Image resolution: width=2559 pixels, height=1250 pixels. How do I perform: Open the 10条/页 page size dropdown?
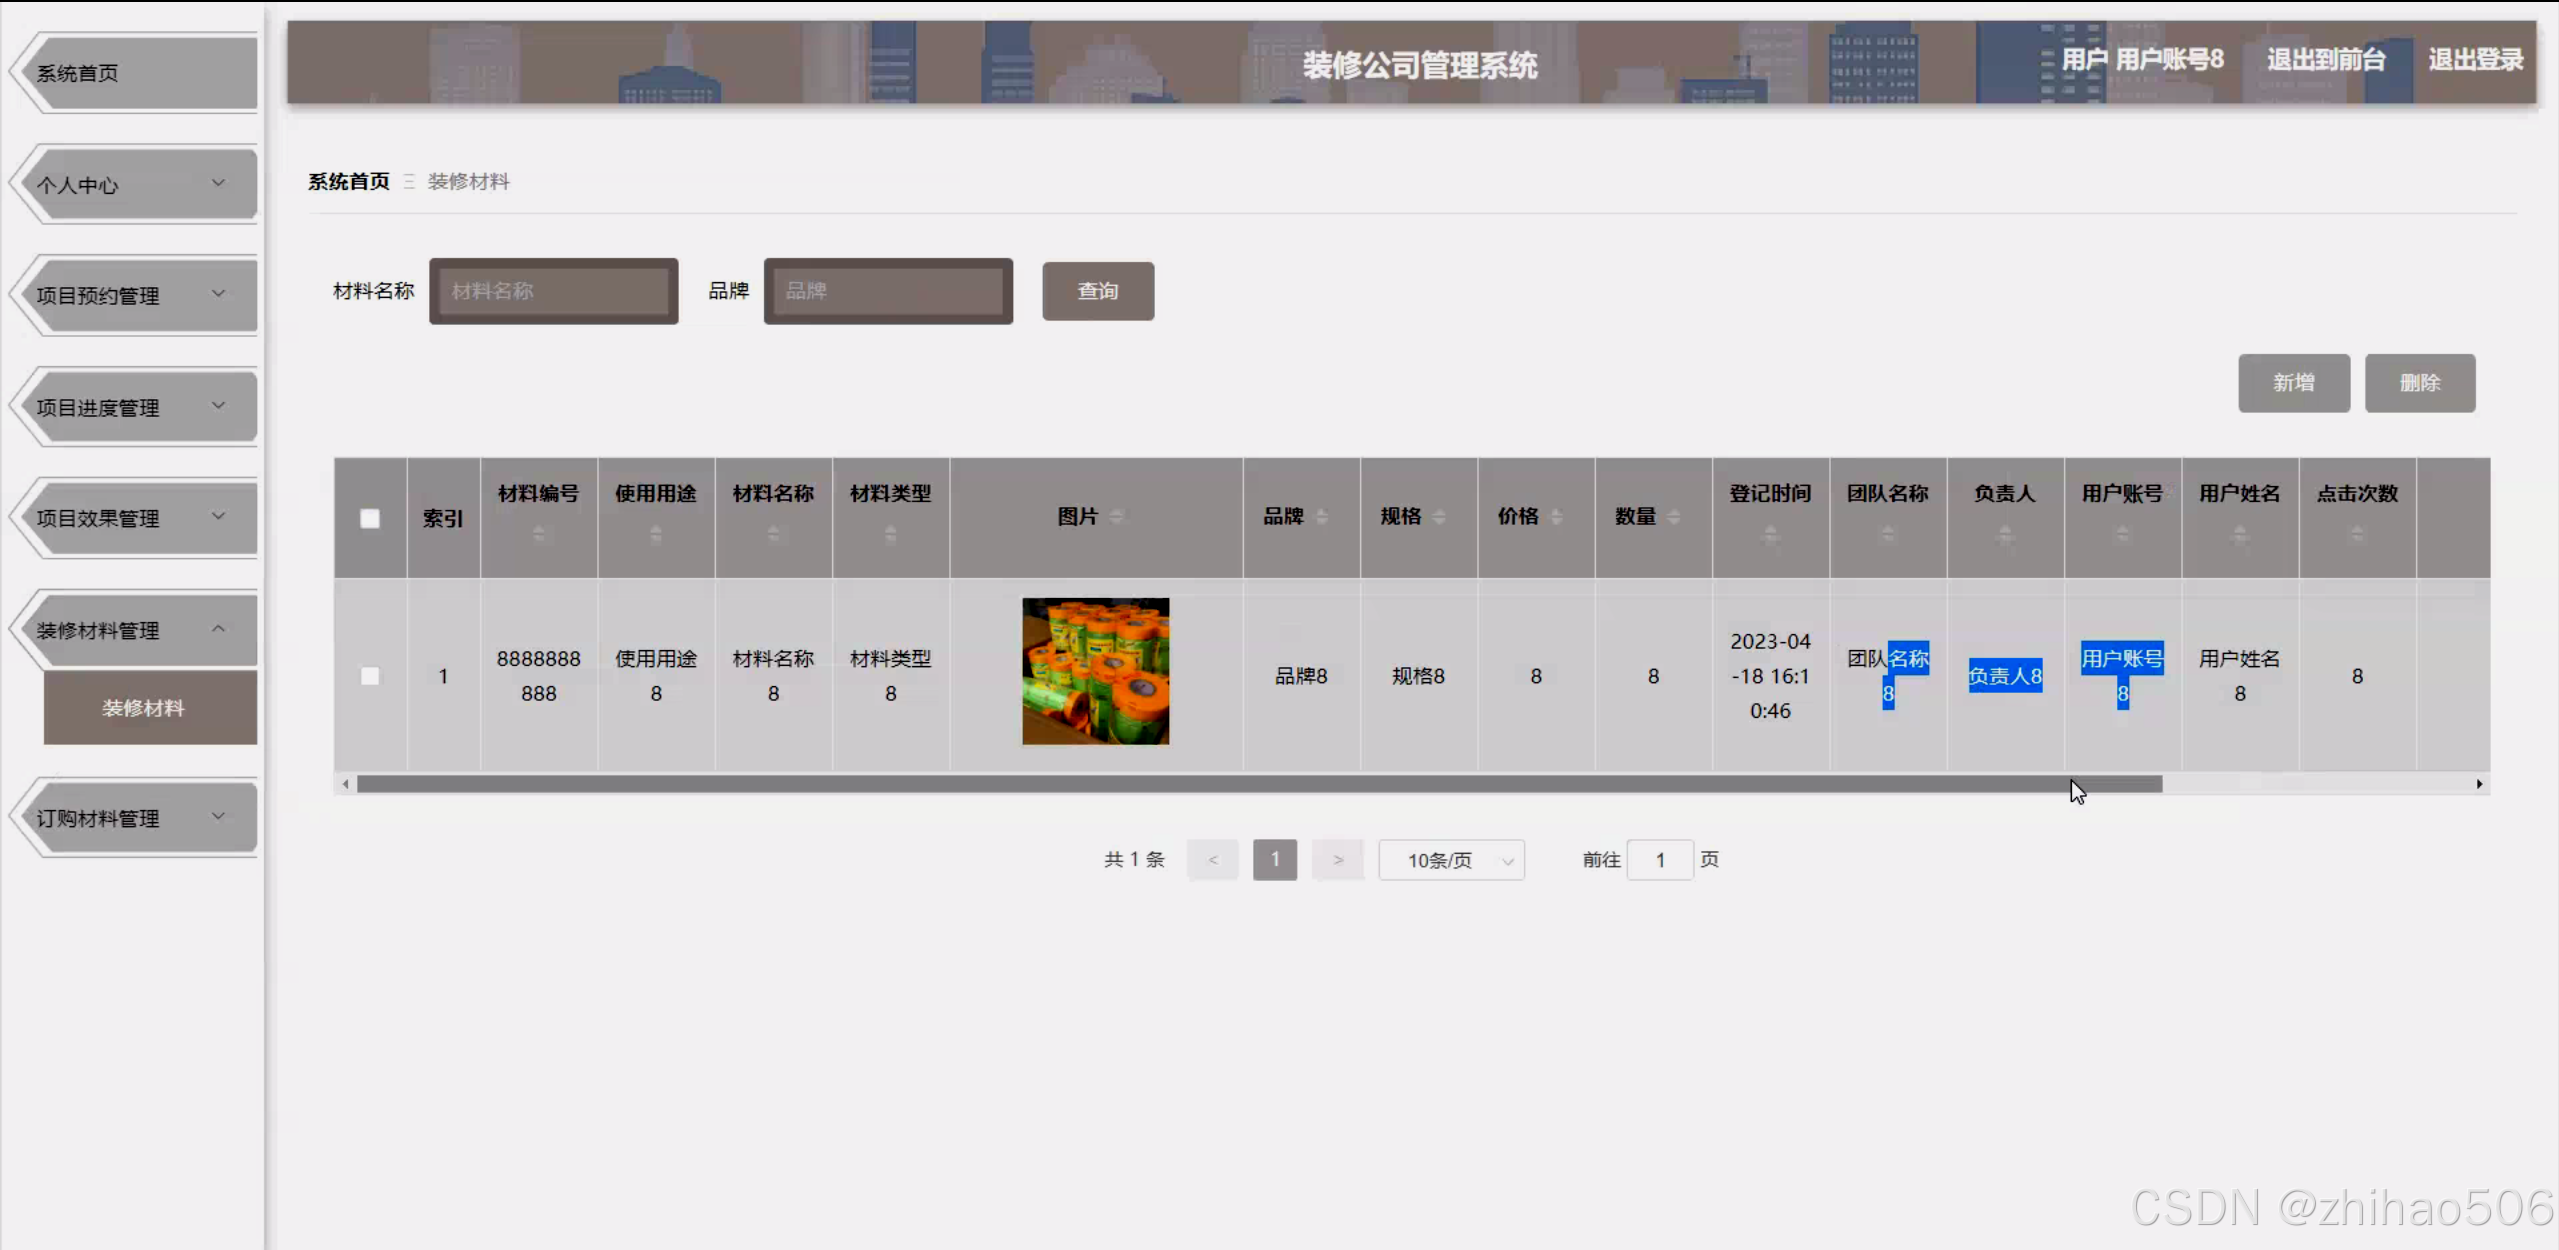pos(1451,859)
